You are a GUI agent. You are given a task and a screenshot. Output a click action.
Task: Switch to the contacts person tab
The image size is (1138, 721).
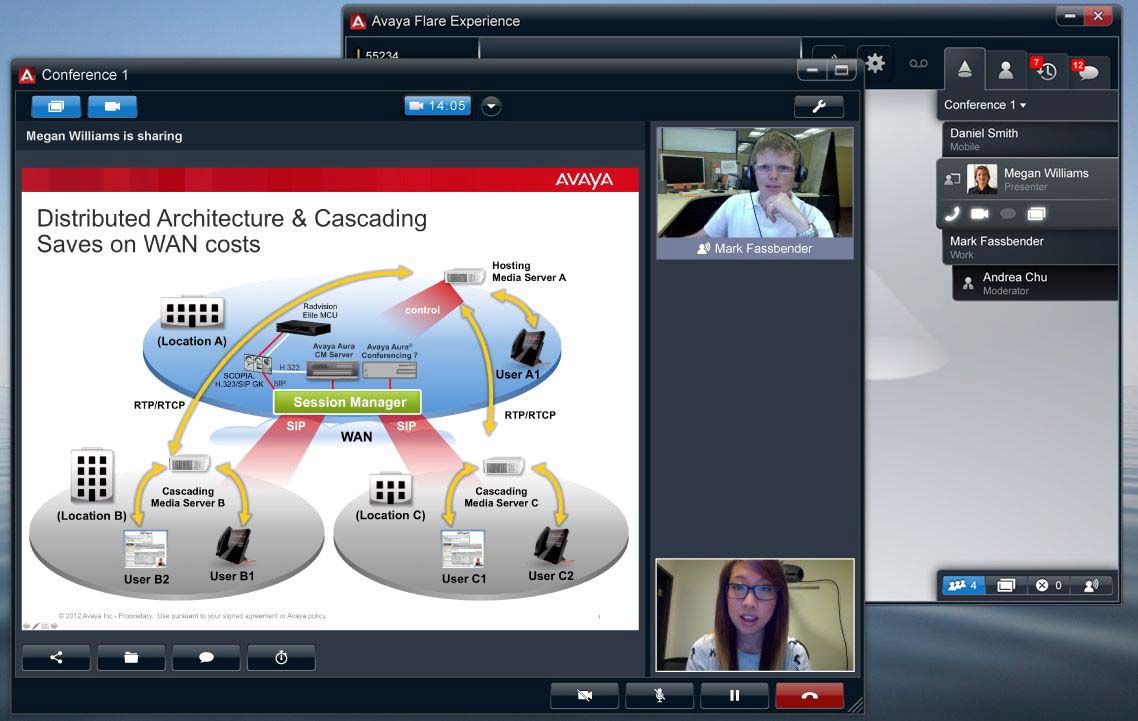[1006, 70]
